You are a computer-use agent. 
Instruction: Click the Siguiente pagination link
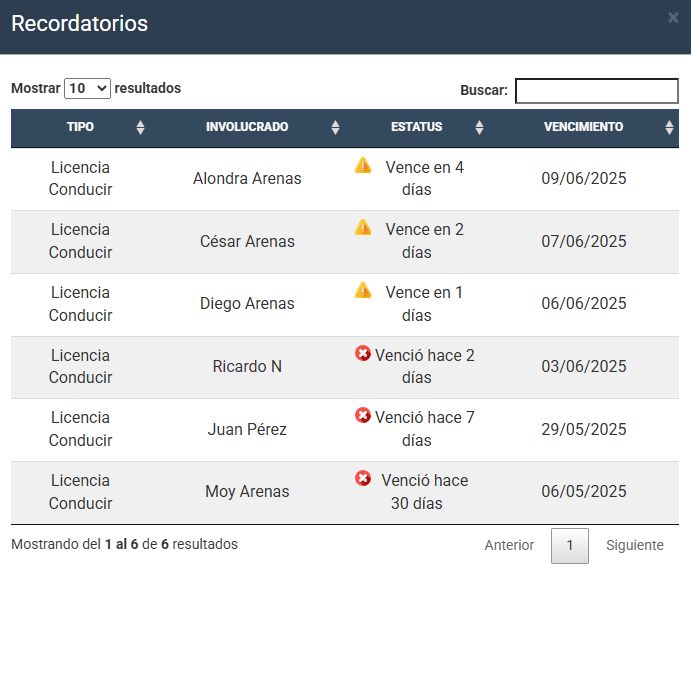click(634, 546)
